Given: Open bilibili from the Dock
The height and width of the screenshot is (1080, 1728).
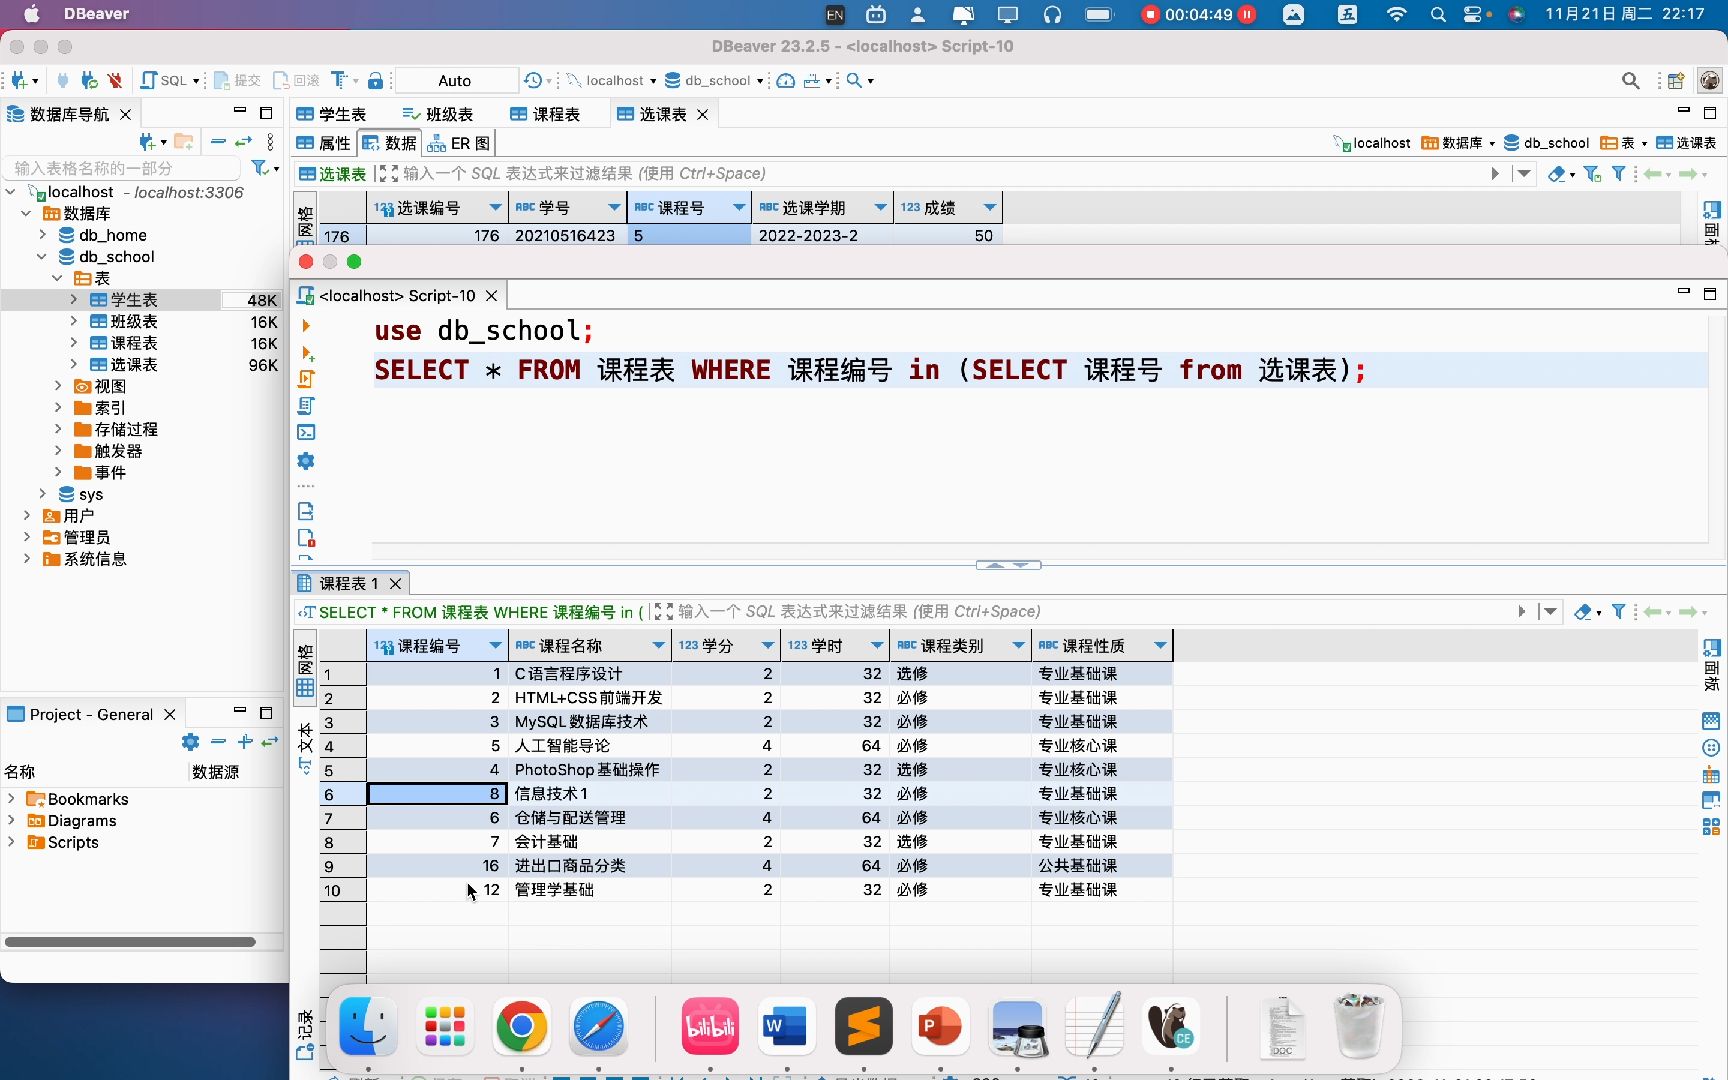Looking at the screenshot, I should 710,1027.
